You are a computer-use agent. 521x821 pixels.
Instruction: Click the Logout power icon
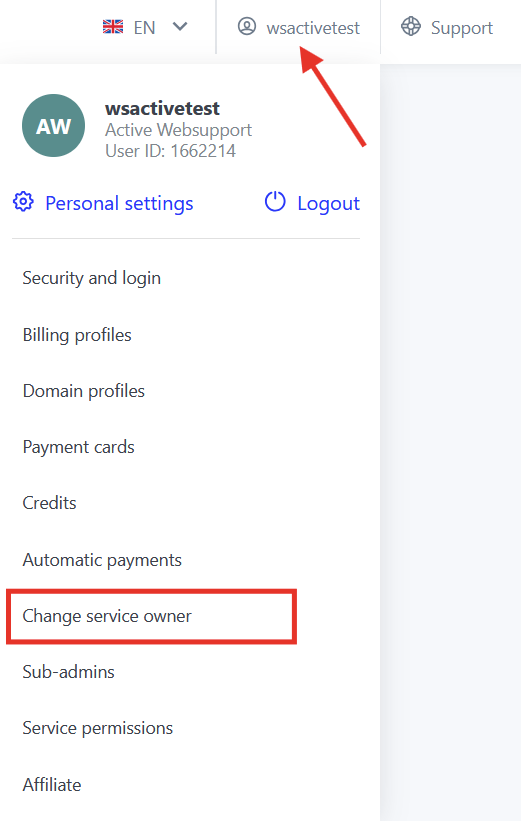click(275, 202)
